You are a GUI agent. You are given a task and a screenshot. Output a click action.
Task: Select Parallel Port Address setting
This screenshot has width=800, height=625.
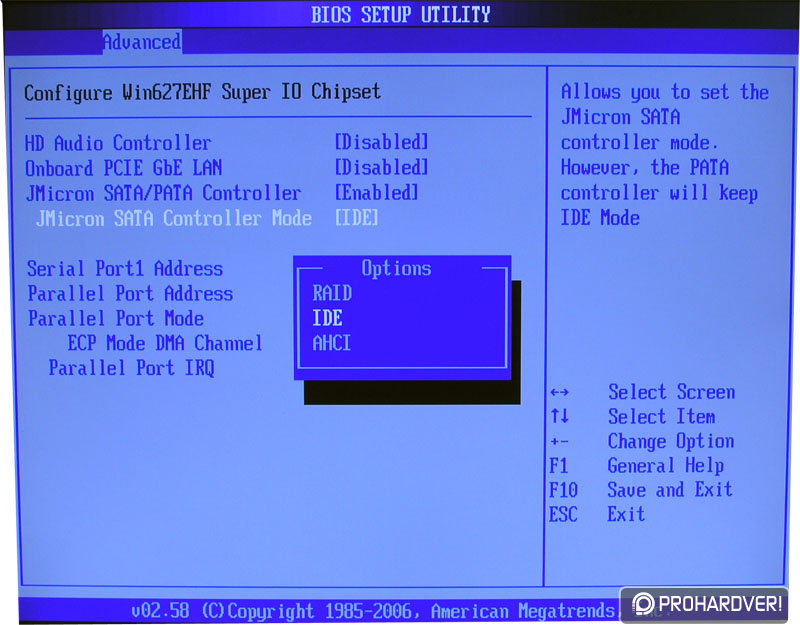(x=130, y=293)
